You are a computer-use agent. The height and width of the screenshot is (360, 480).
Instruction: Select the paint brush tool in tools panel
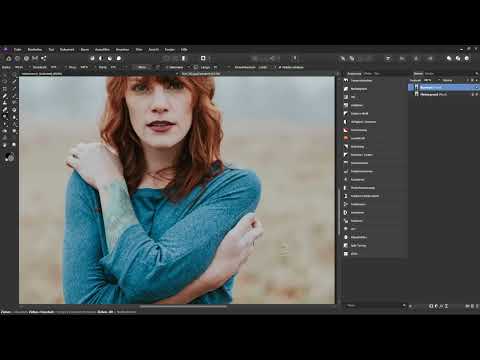coord(5,96)
